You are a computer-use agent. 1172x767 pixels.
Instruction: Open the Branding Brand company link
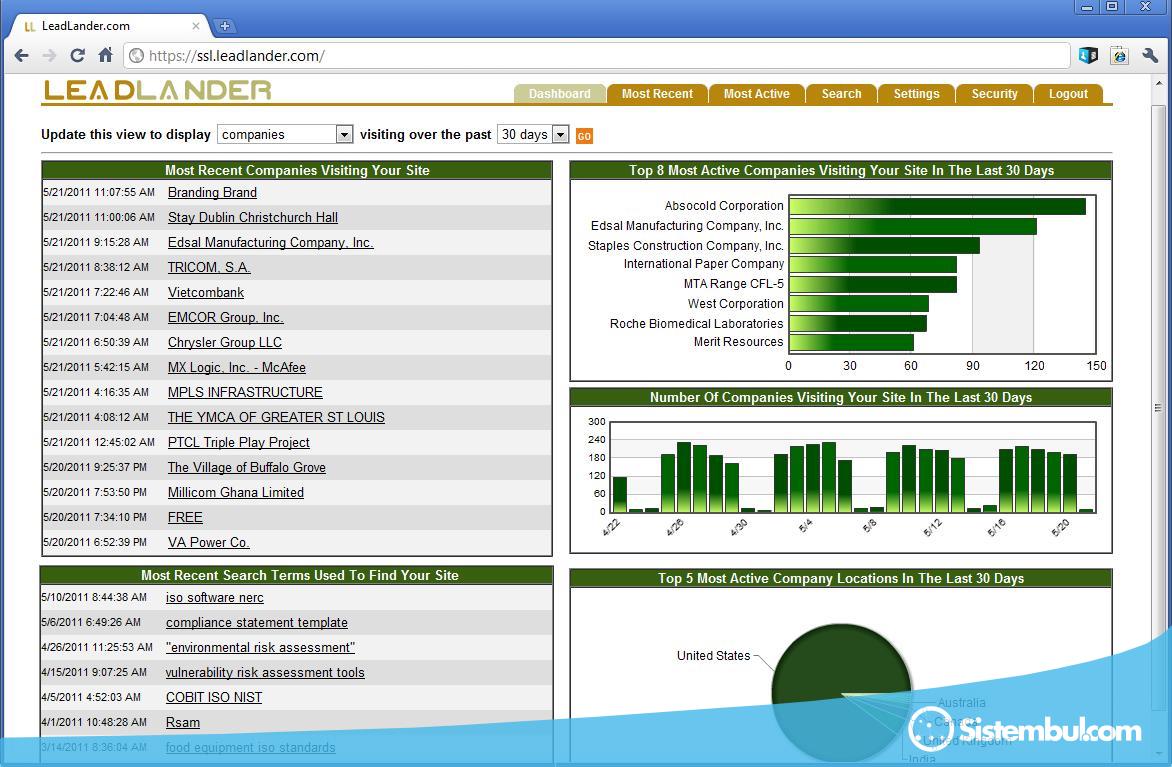pos(212,192)
